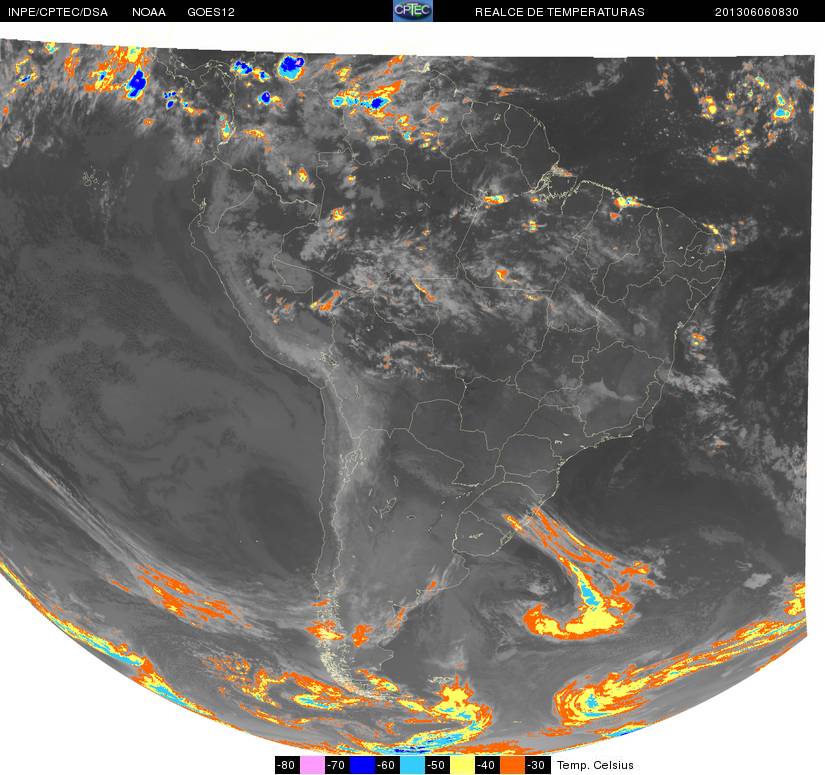Click the CPTEC logo in header
The height and width of the screenshot is (775, 825).
tap(413, 11)
